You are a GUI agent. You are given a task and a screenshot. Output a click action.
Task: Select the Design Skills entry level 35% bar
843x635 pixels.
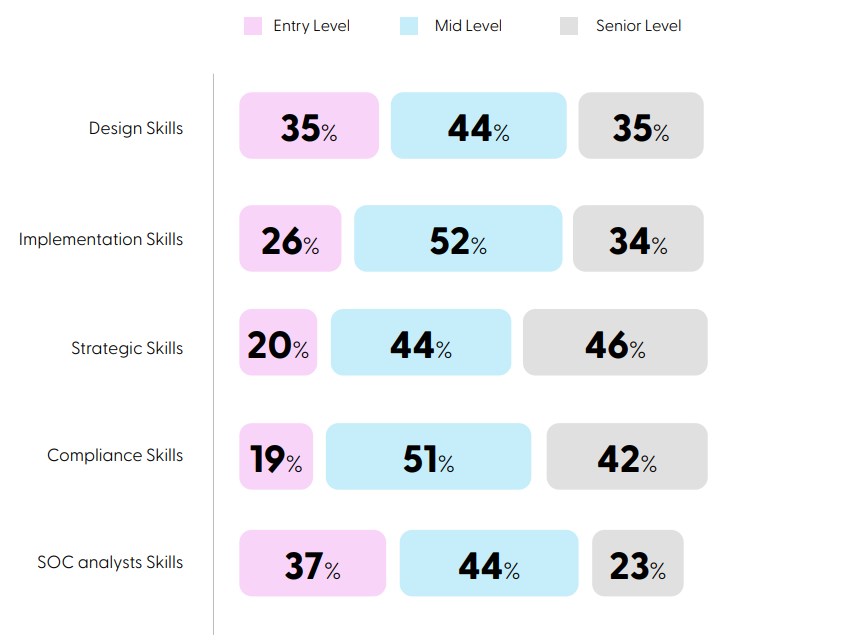[x=309, y=126]
